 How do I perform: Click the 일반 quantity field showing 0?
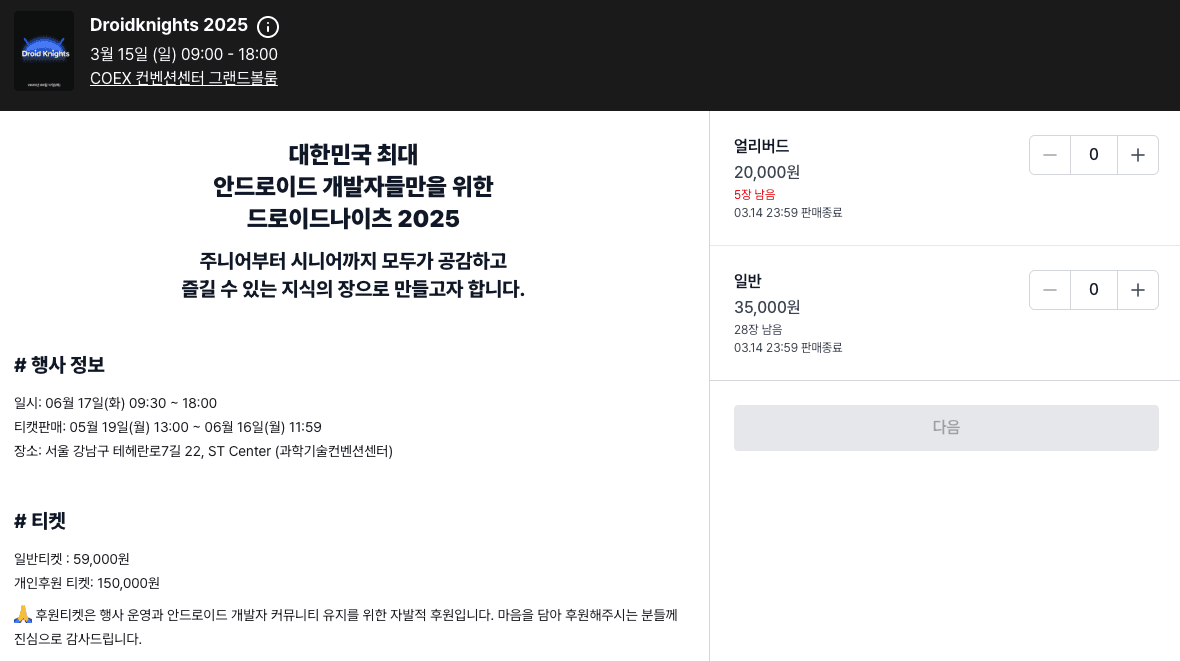(1094, 290)
